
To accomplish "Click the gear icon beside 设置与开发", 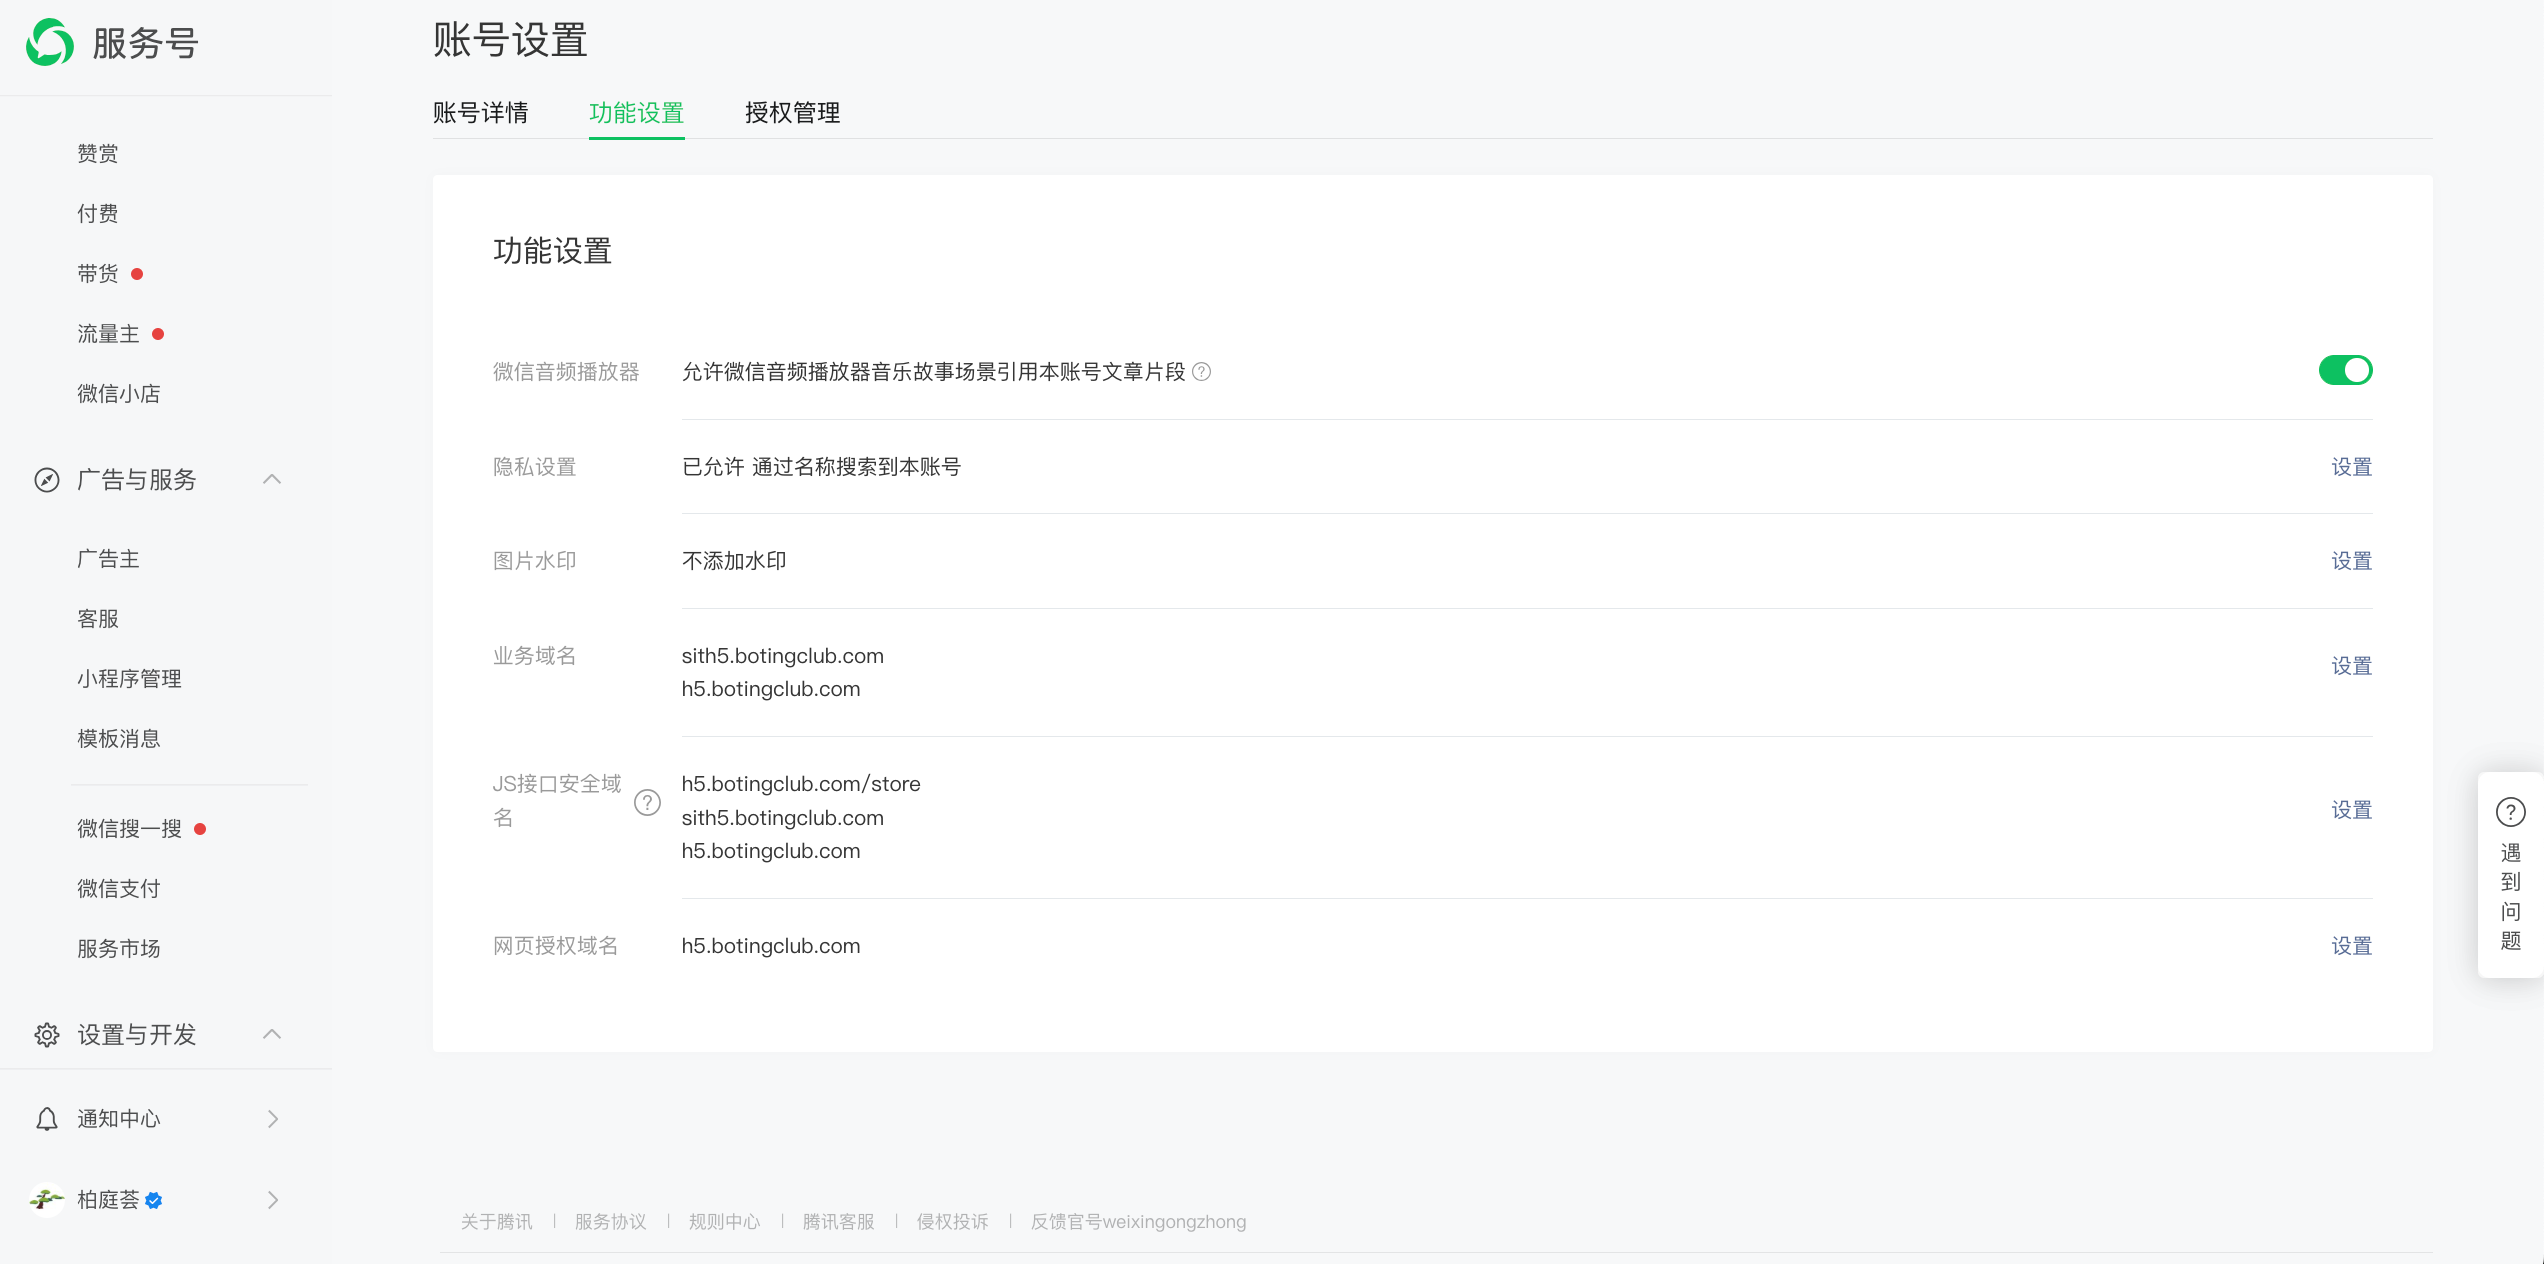I will pyautogui.click(x=47, y=1035).
